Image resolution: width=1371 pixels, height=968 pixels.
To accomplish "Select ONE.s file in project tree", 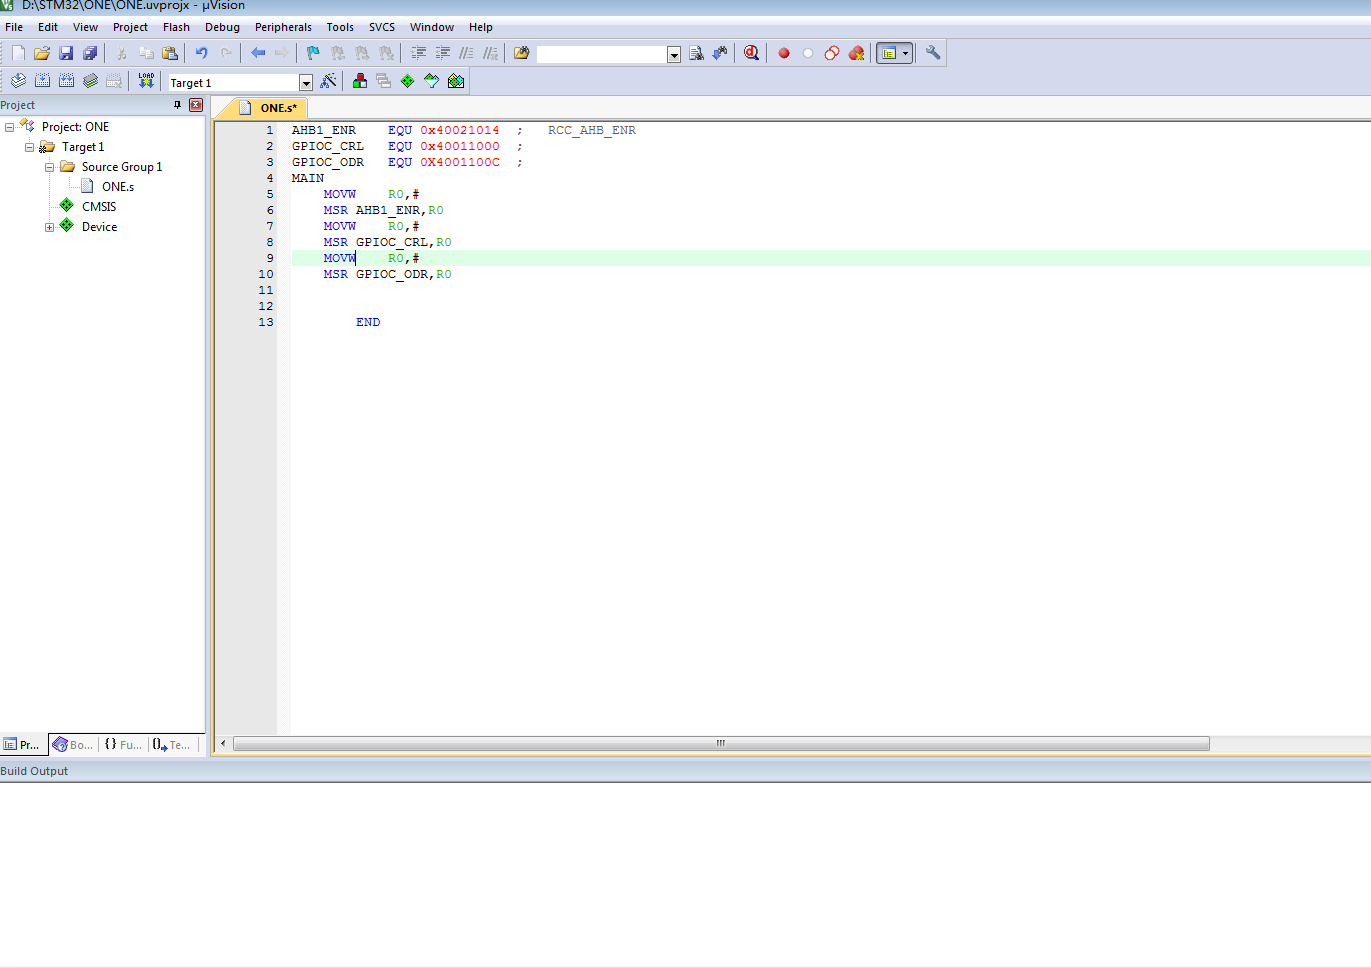I will [x=117, y=187].
